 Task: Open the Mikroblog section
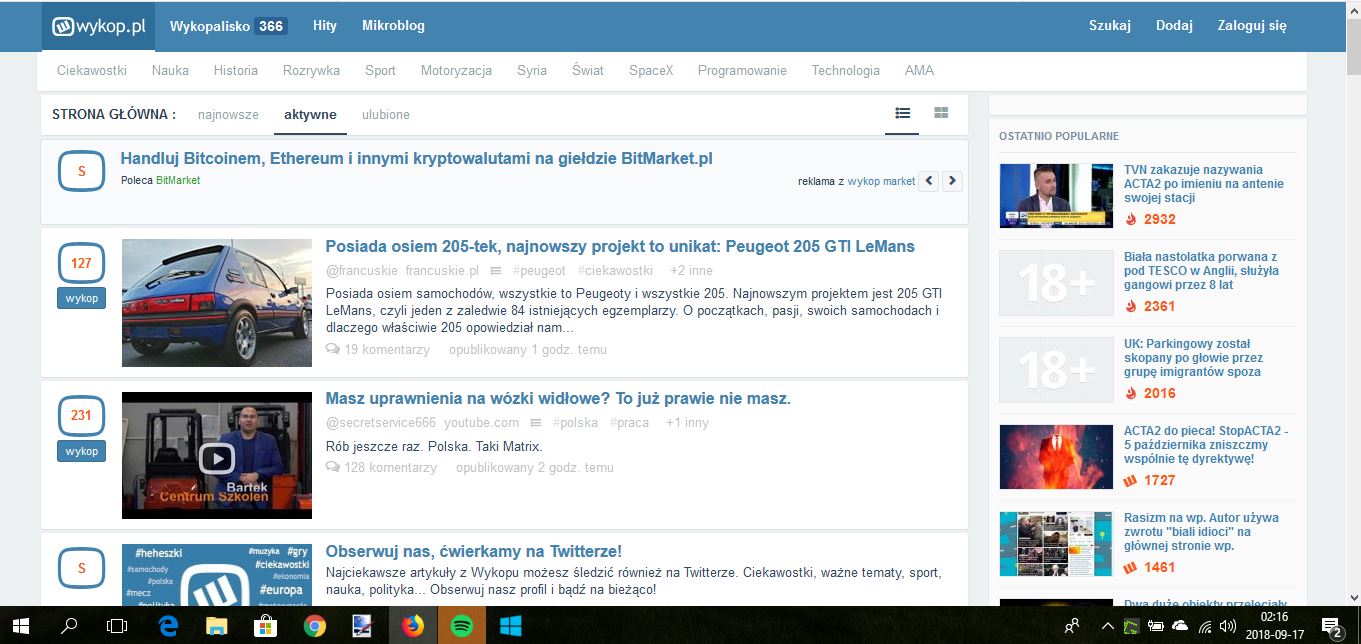coord(393,26)
